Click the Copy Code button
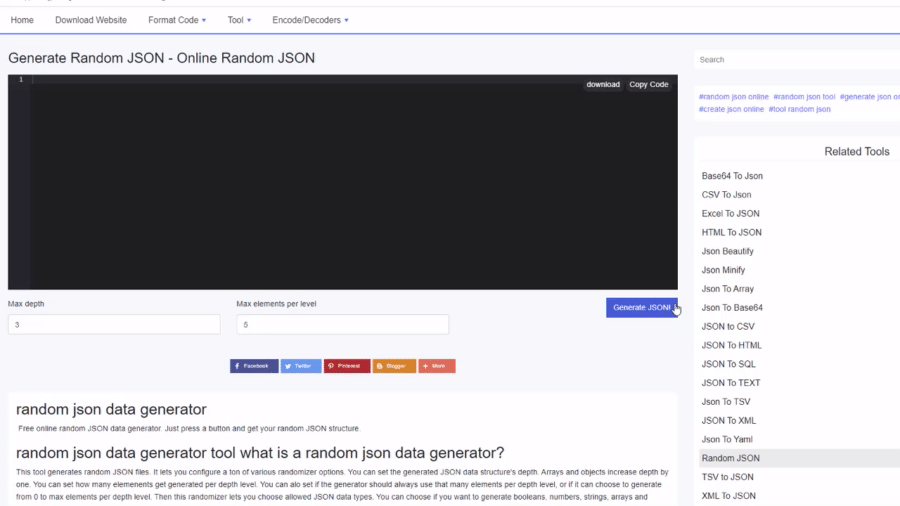The image size is (900, 506). point(648,85)
